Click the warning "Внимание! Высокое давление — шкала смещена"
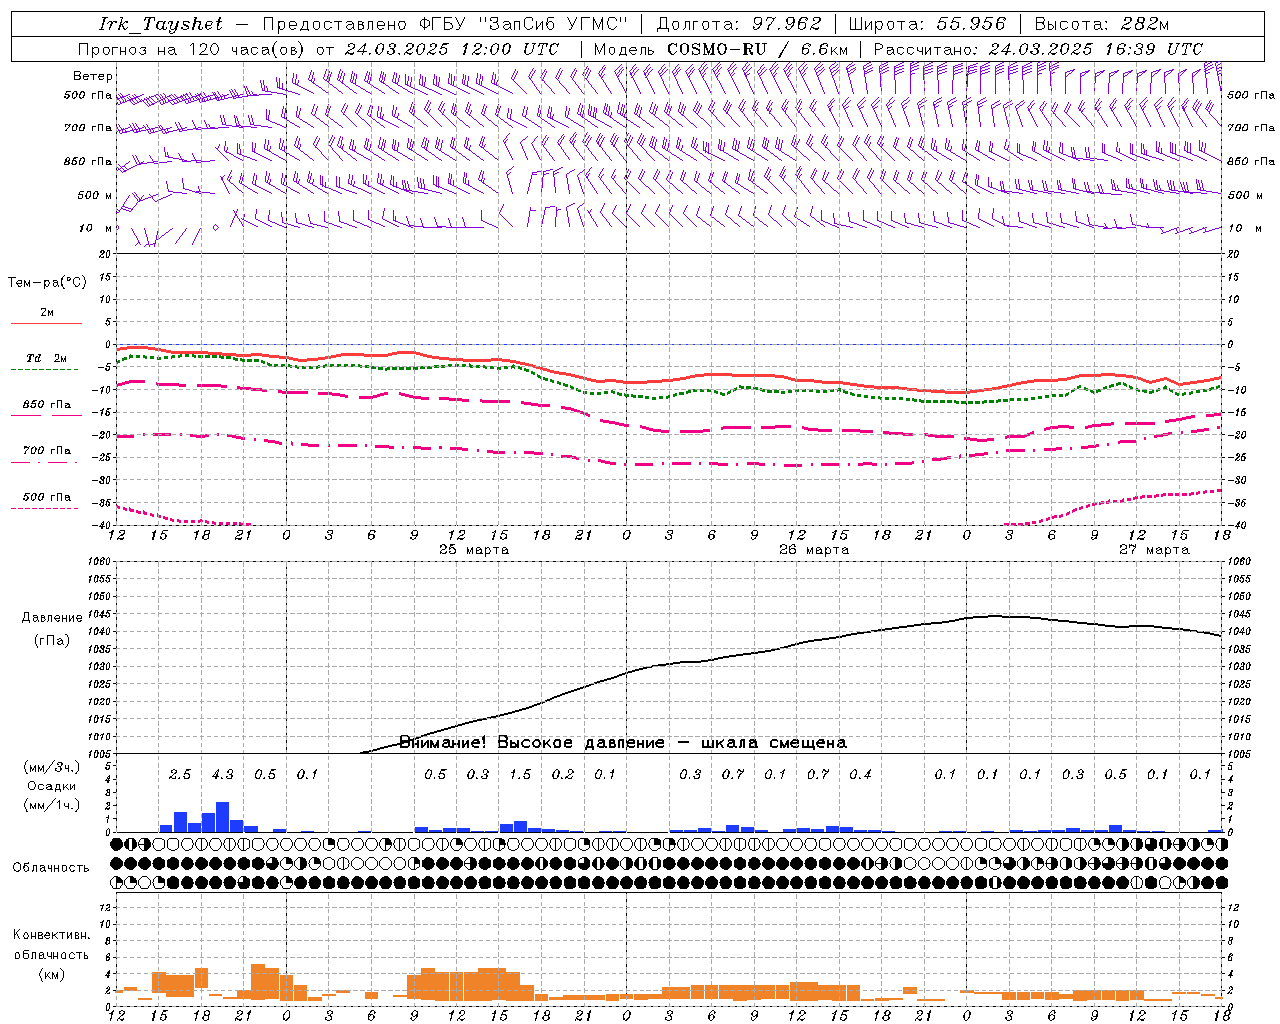Screen dimensions: 1280x1024 622,743
